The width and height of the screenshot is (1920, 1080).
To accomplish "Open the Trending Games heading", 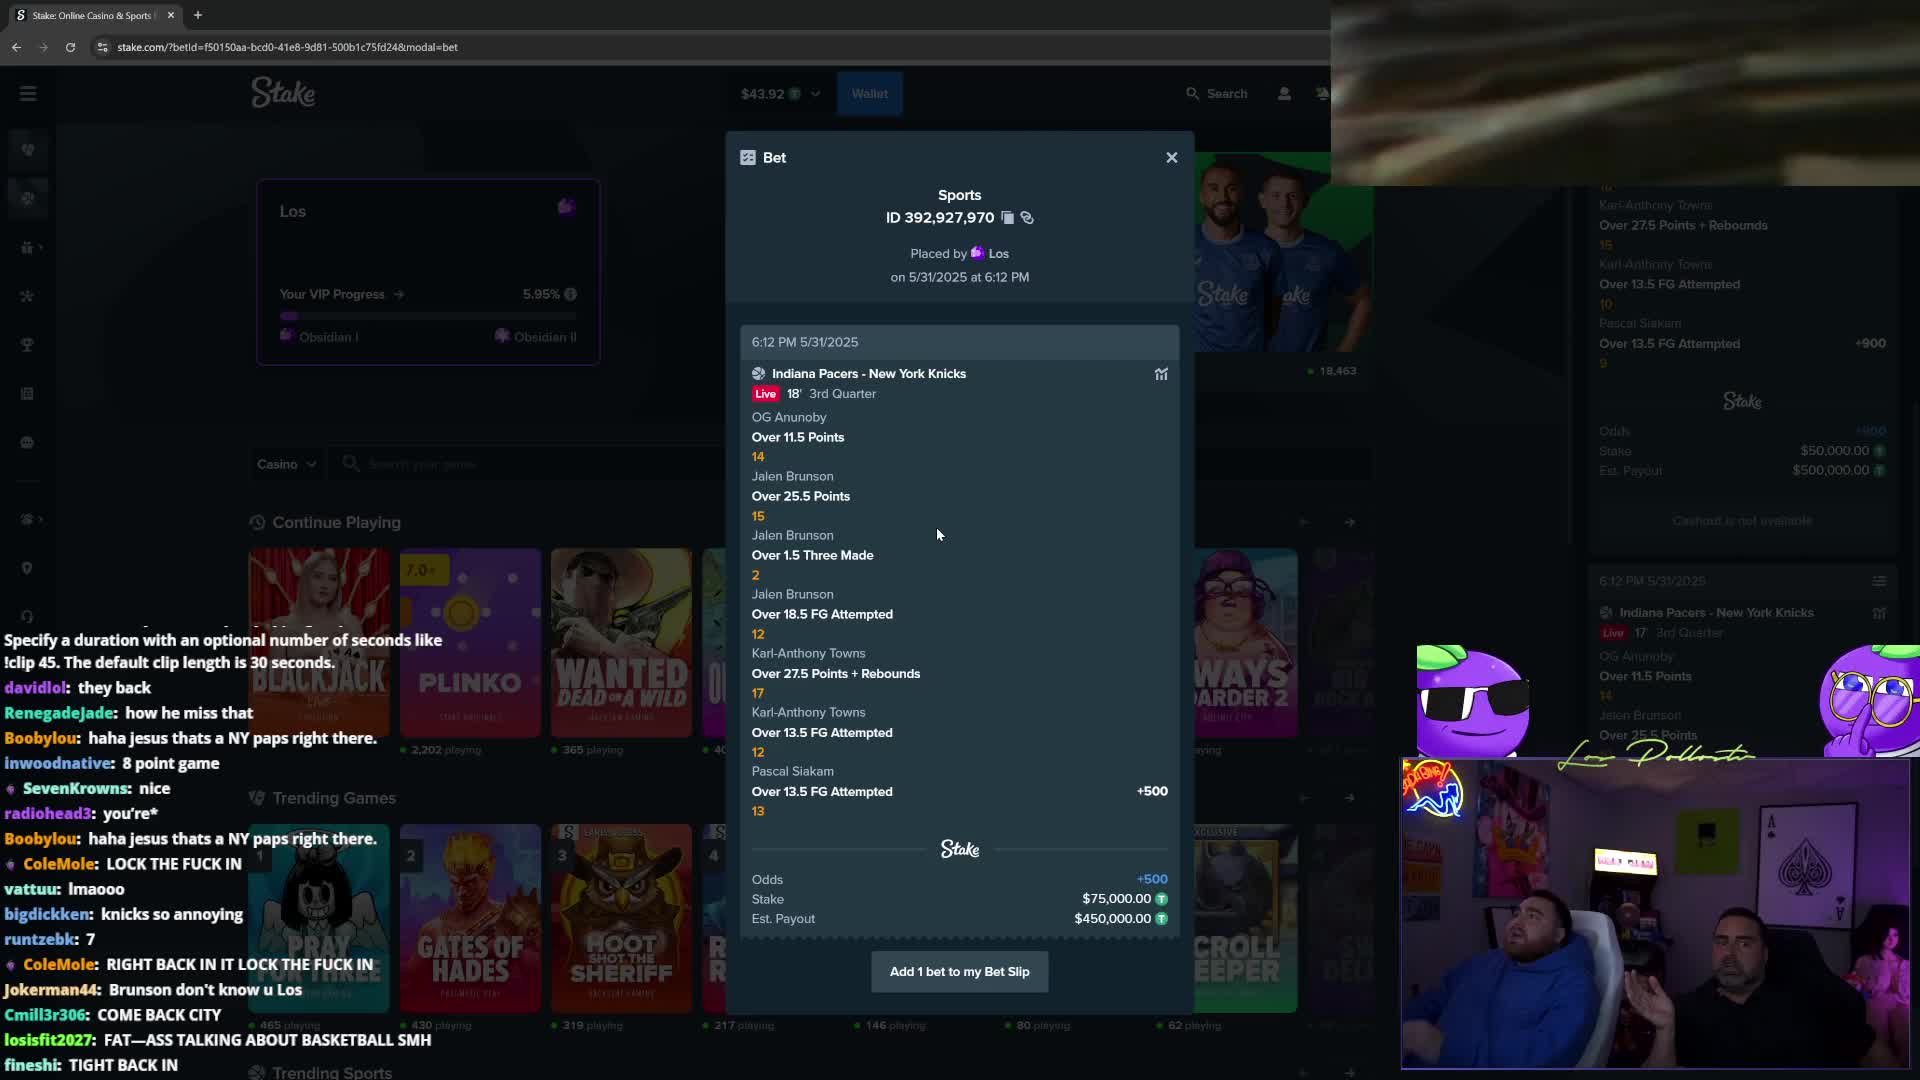I will [334, 798].
